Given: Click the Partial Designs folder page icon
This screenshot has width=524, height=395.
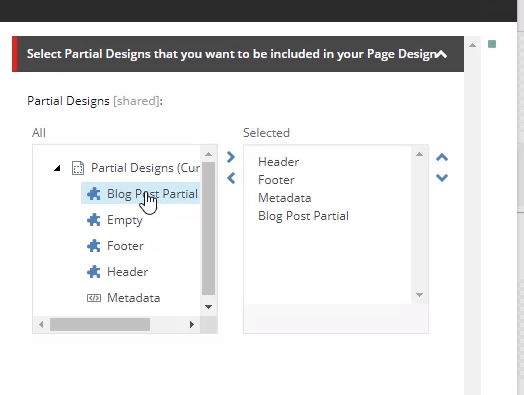Looking at the screenshot, I should tap(78, 168).
